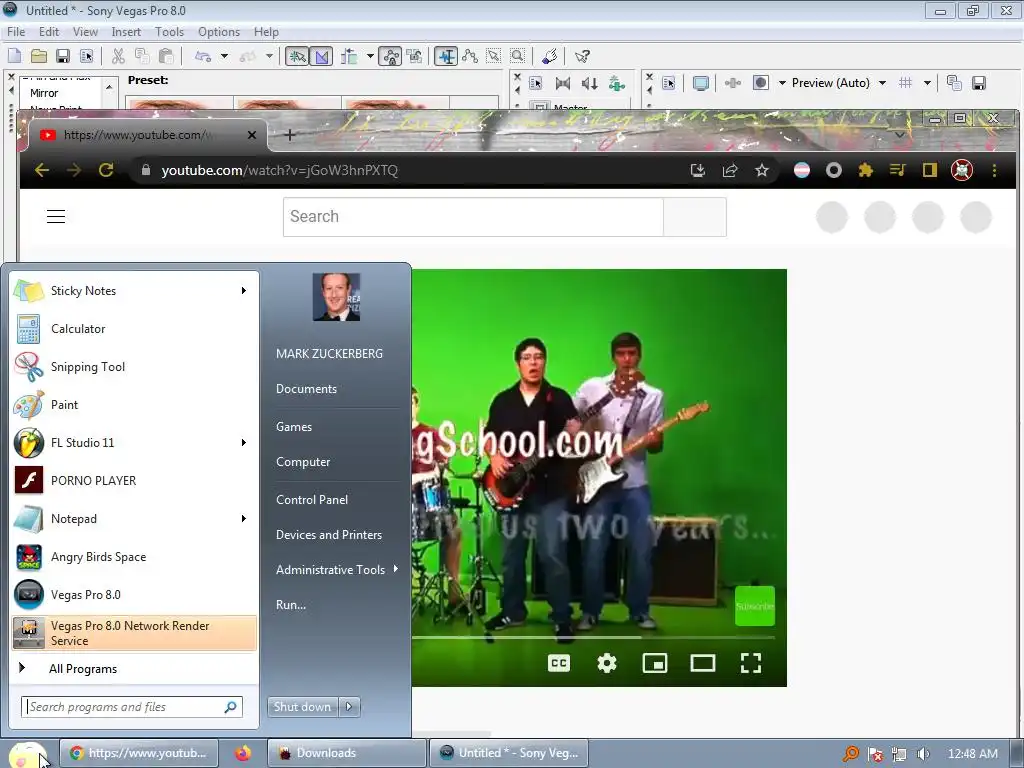Open the Edit menu in Vegas
The height and width of the screenshot is (768, 1024).
click(49, 31)
